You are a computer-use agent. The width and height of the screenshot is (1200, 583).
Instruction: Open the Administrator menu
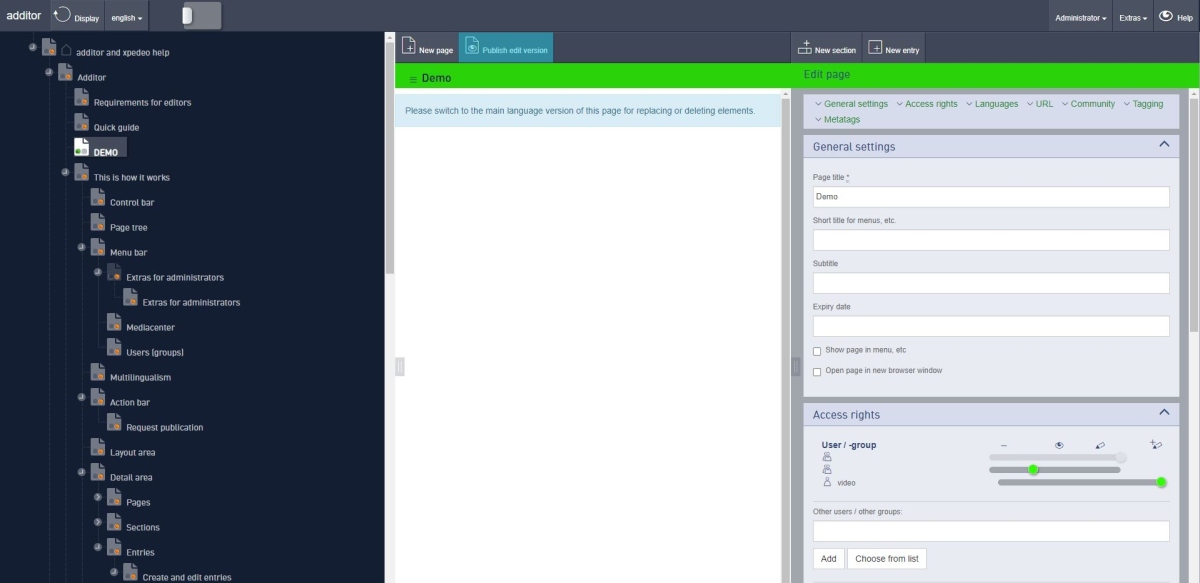tap(1080, 18)
